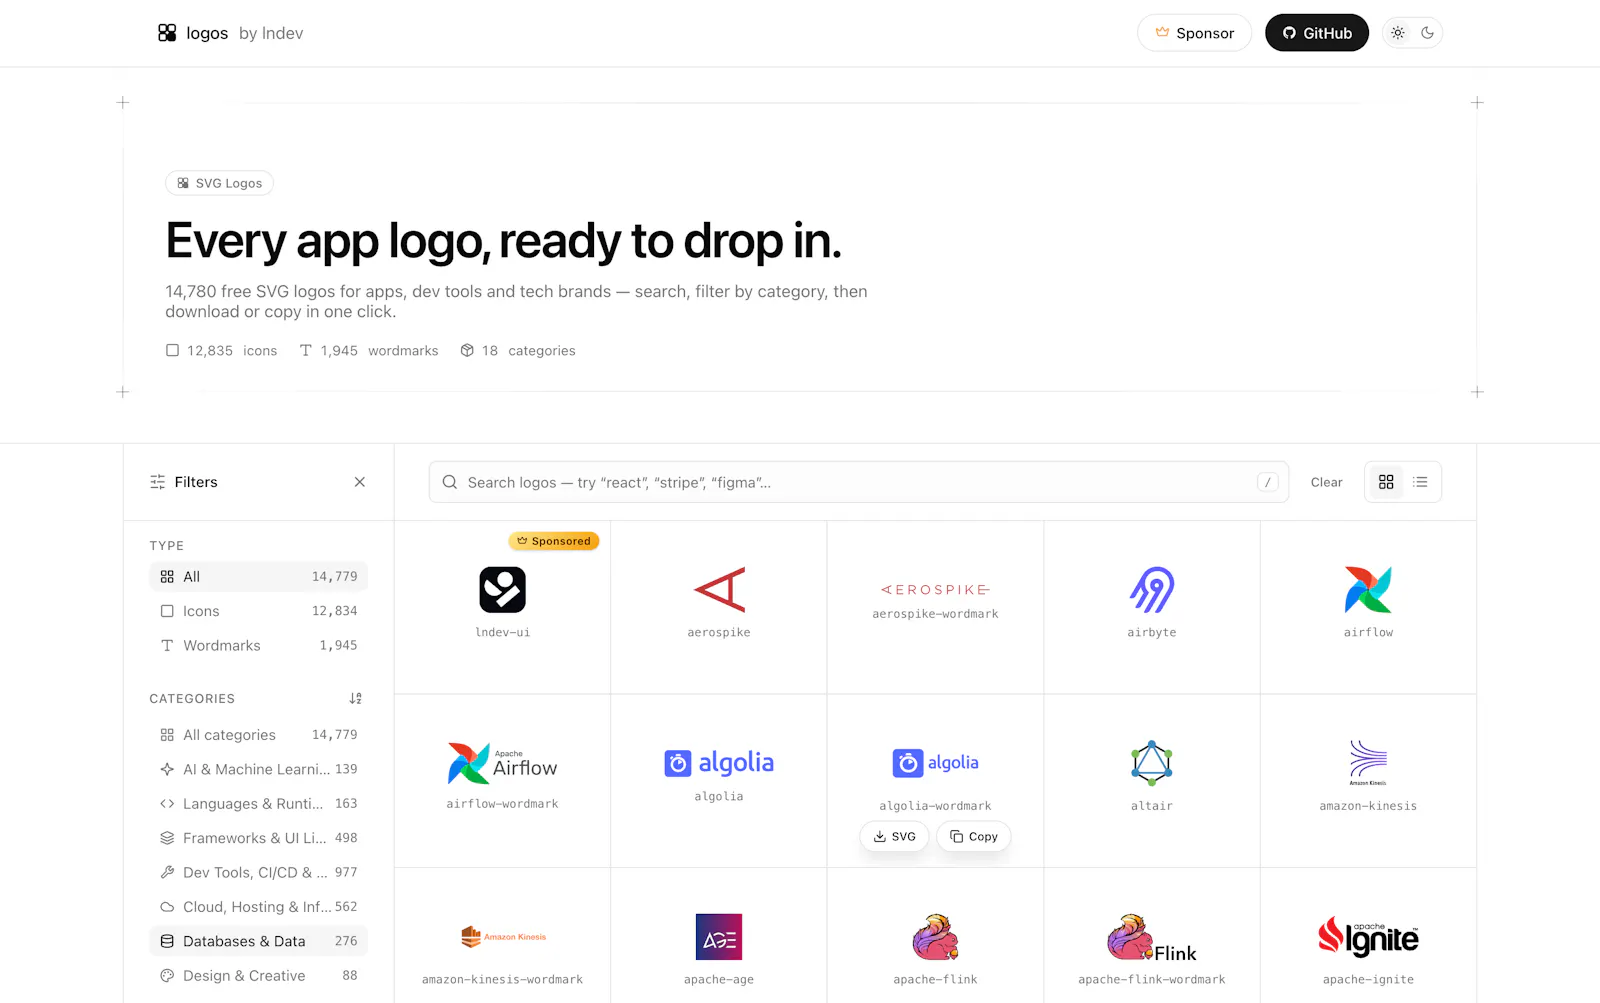Click the Sponsored badge
This screenshot has height=1003, width=1600.
point(554,541)
